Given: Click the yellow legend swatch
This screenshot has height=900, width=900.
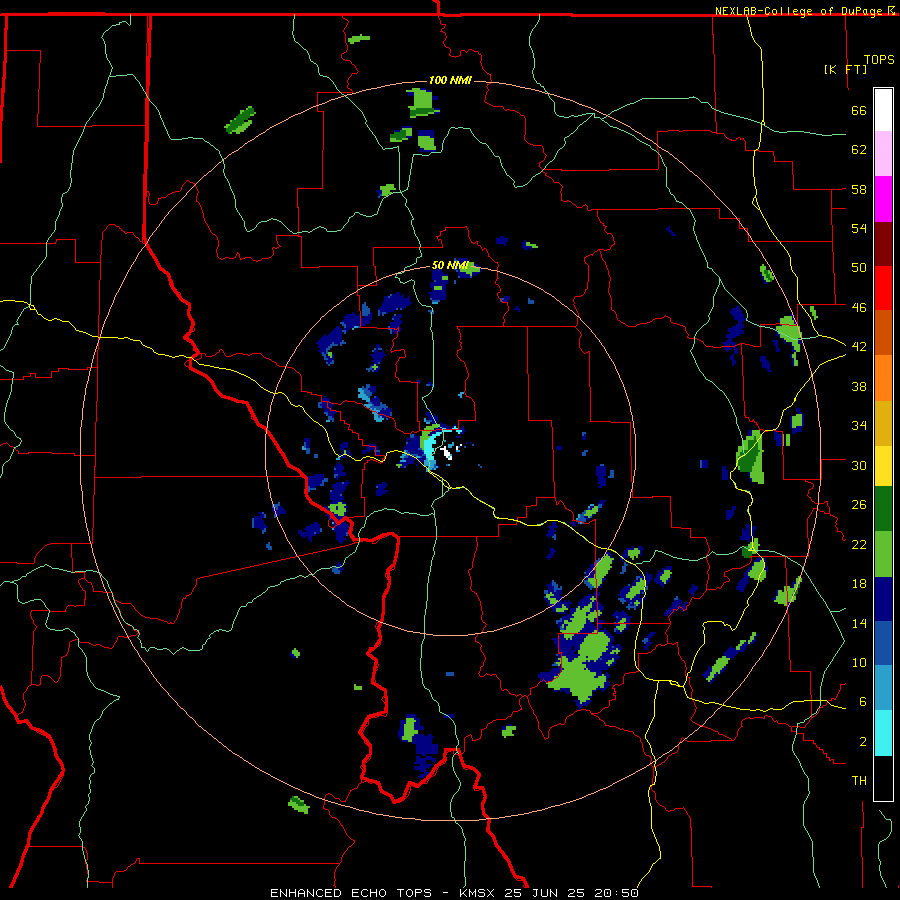Looking at the screenshot, I should (x=883, y=466).
